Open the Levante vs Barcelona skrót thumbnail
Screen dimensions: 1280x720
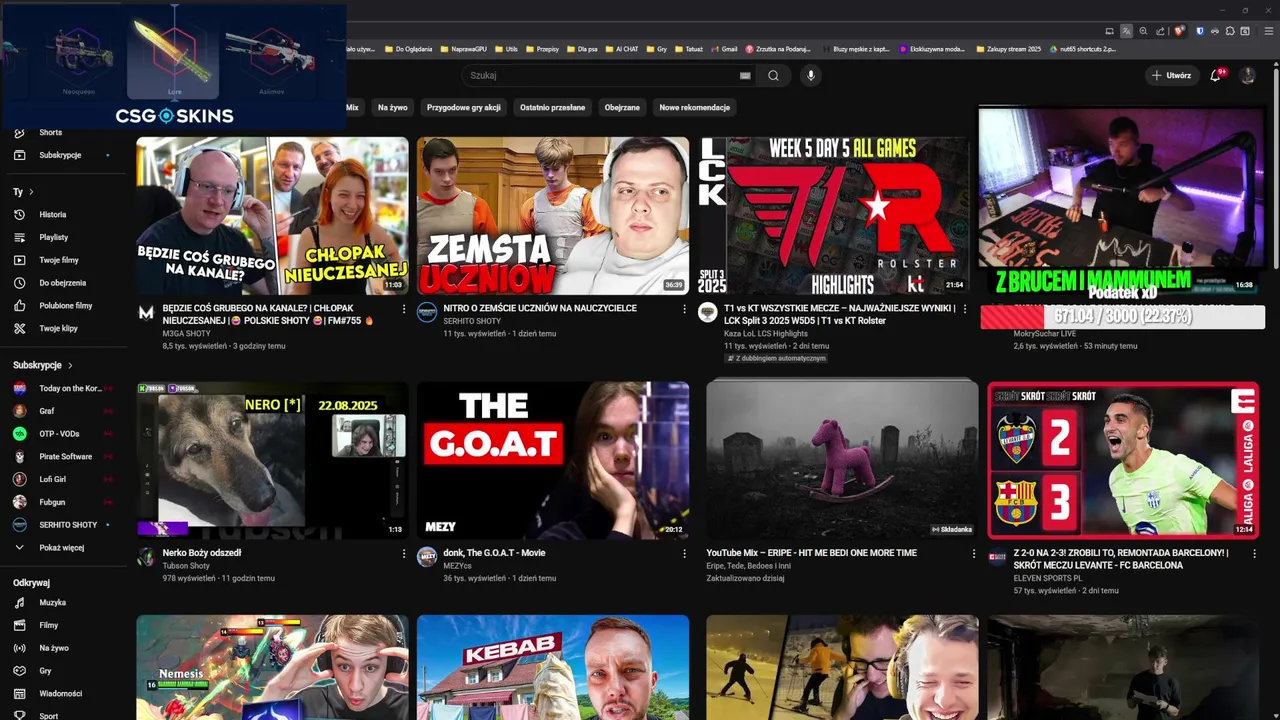1123,460
